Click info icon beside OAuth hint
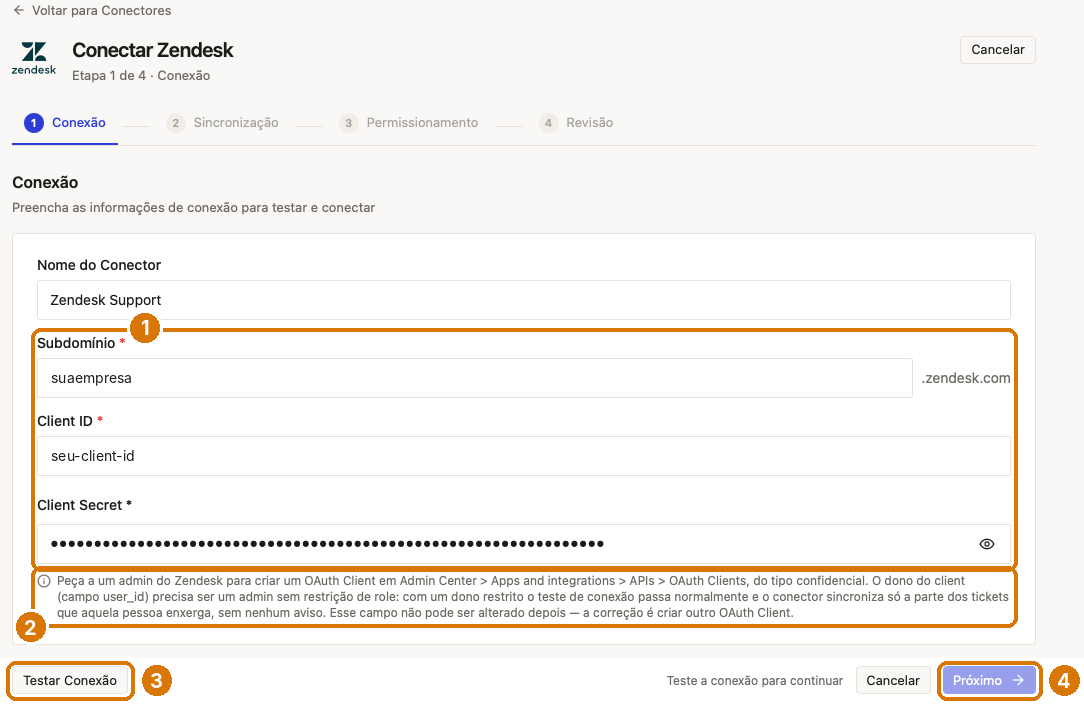Screen dimensions: 1084x704 coord(44,581)
